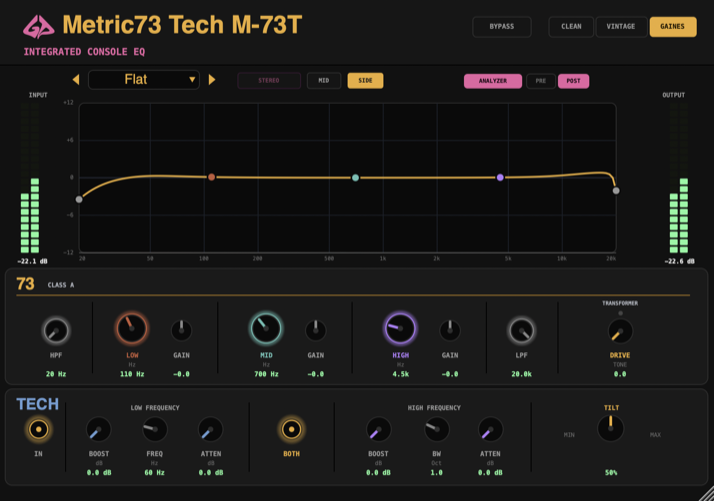714x501 pixels.
Task: Click the LOW band GAIN knob
Action: (181, 331)
